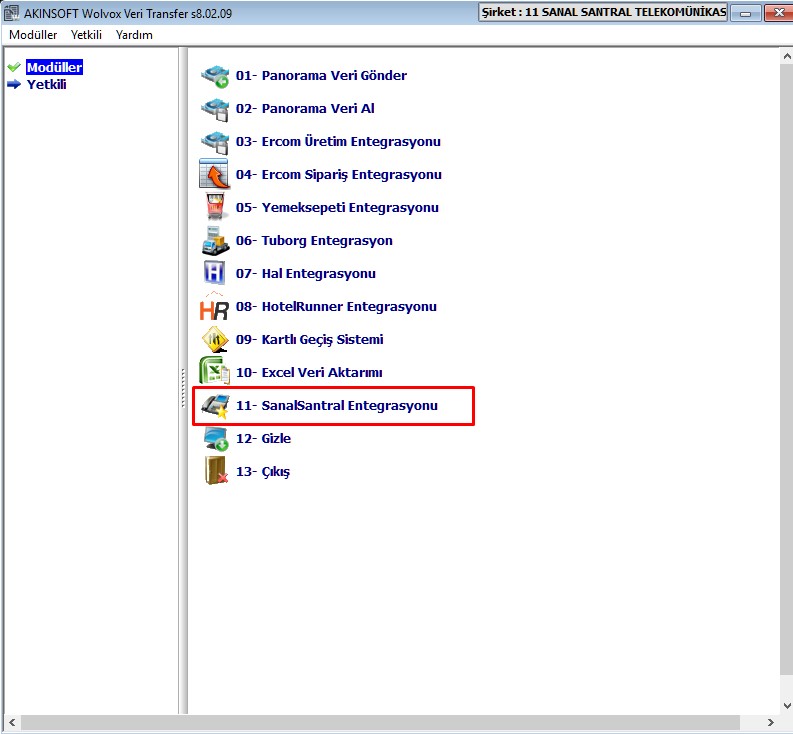The image size is (793, 734).
Task: Click the Kartlı Geçiş Sistemi sign icon
Action: pyautogui.click(x=214, y=339)
